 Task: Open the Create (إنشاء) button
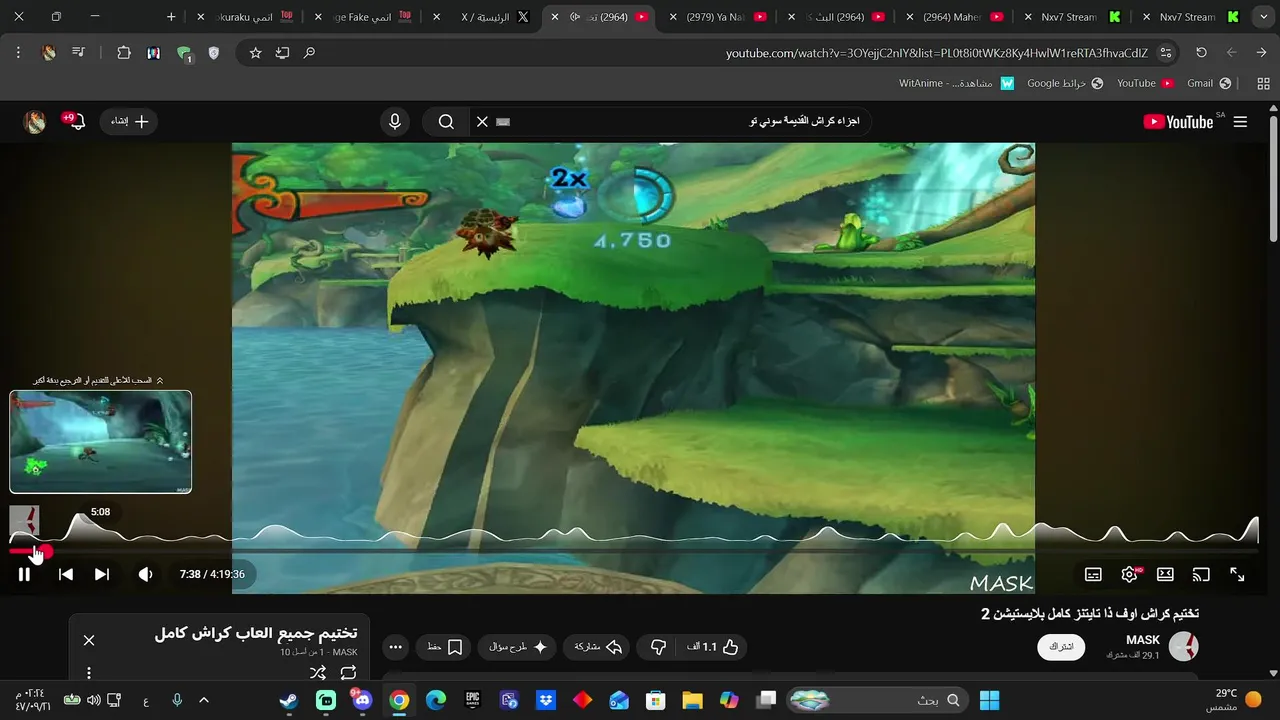pyautogui.click(x=129, y=121)
